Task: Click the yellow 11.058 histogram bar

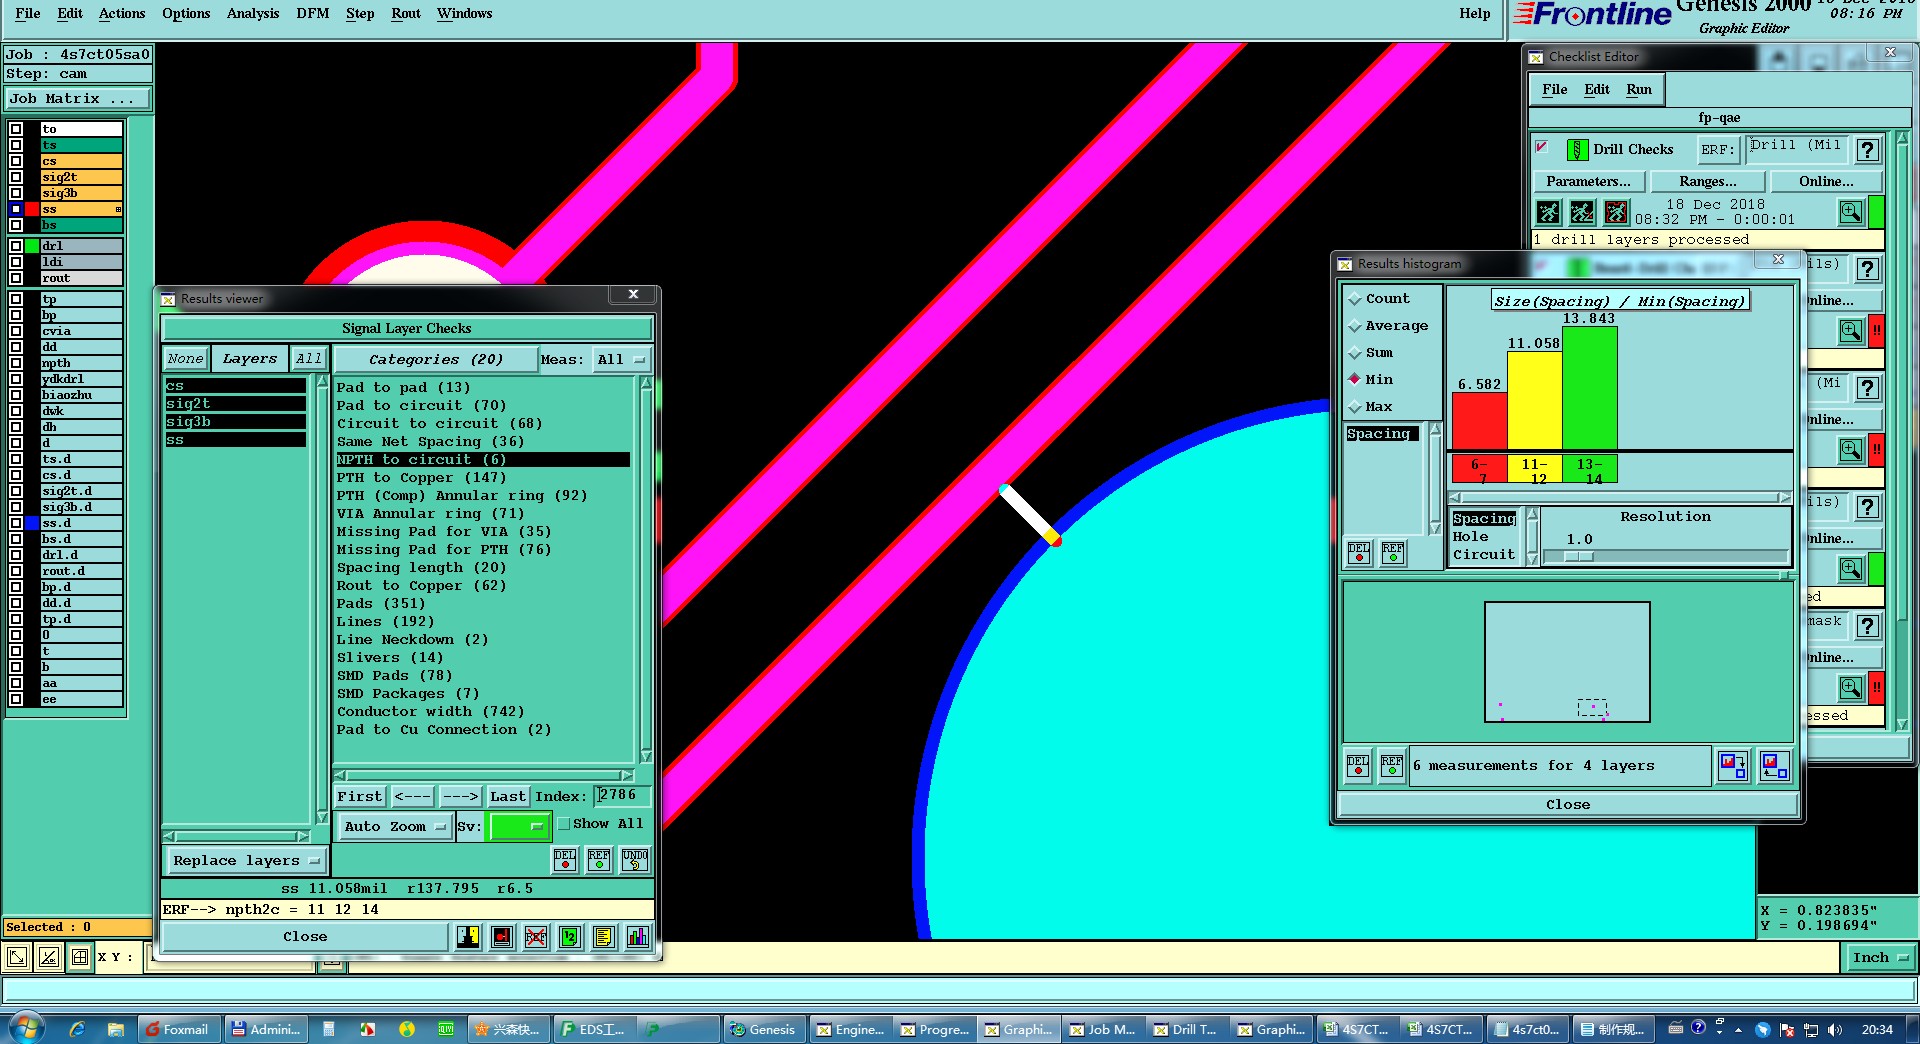Action: coord(1534,400)
